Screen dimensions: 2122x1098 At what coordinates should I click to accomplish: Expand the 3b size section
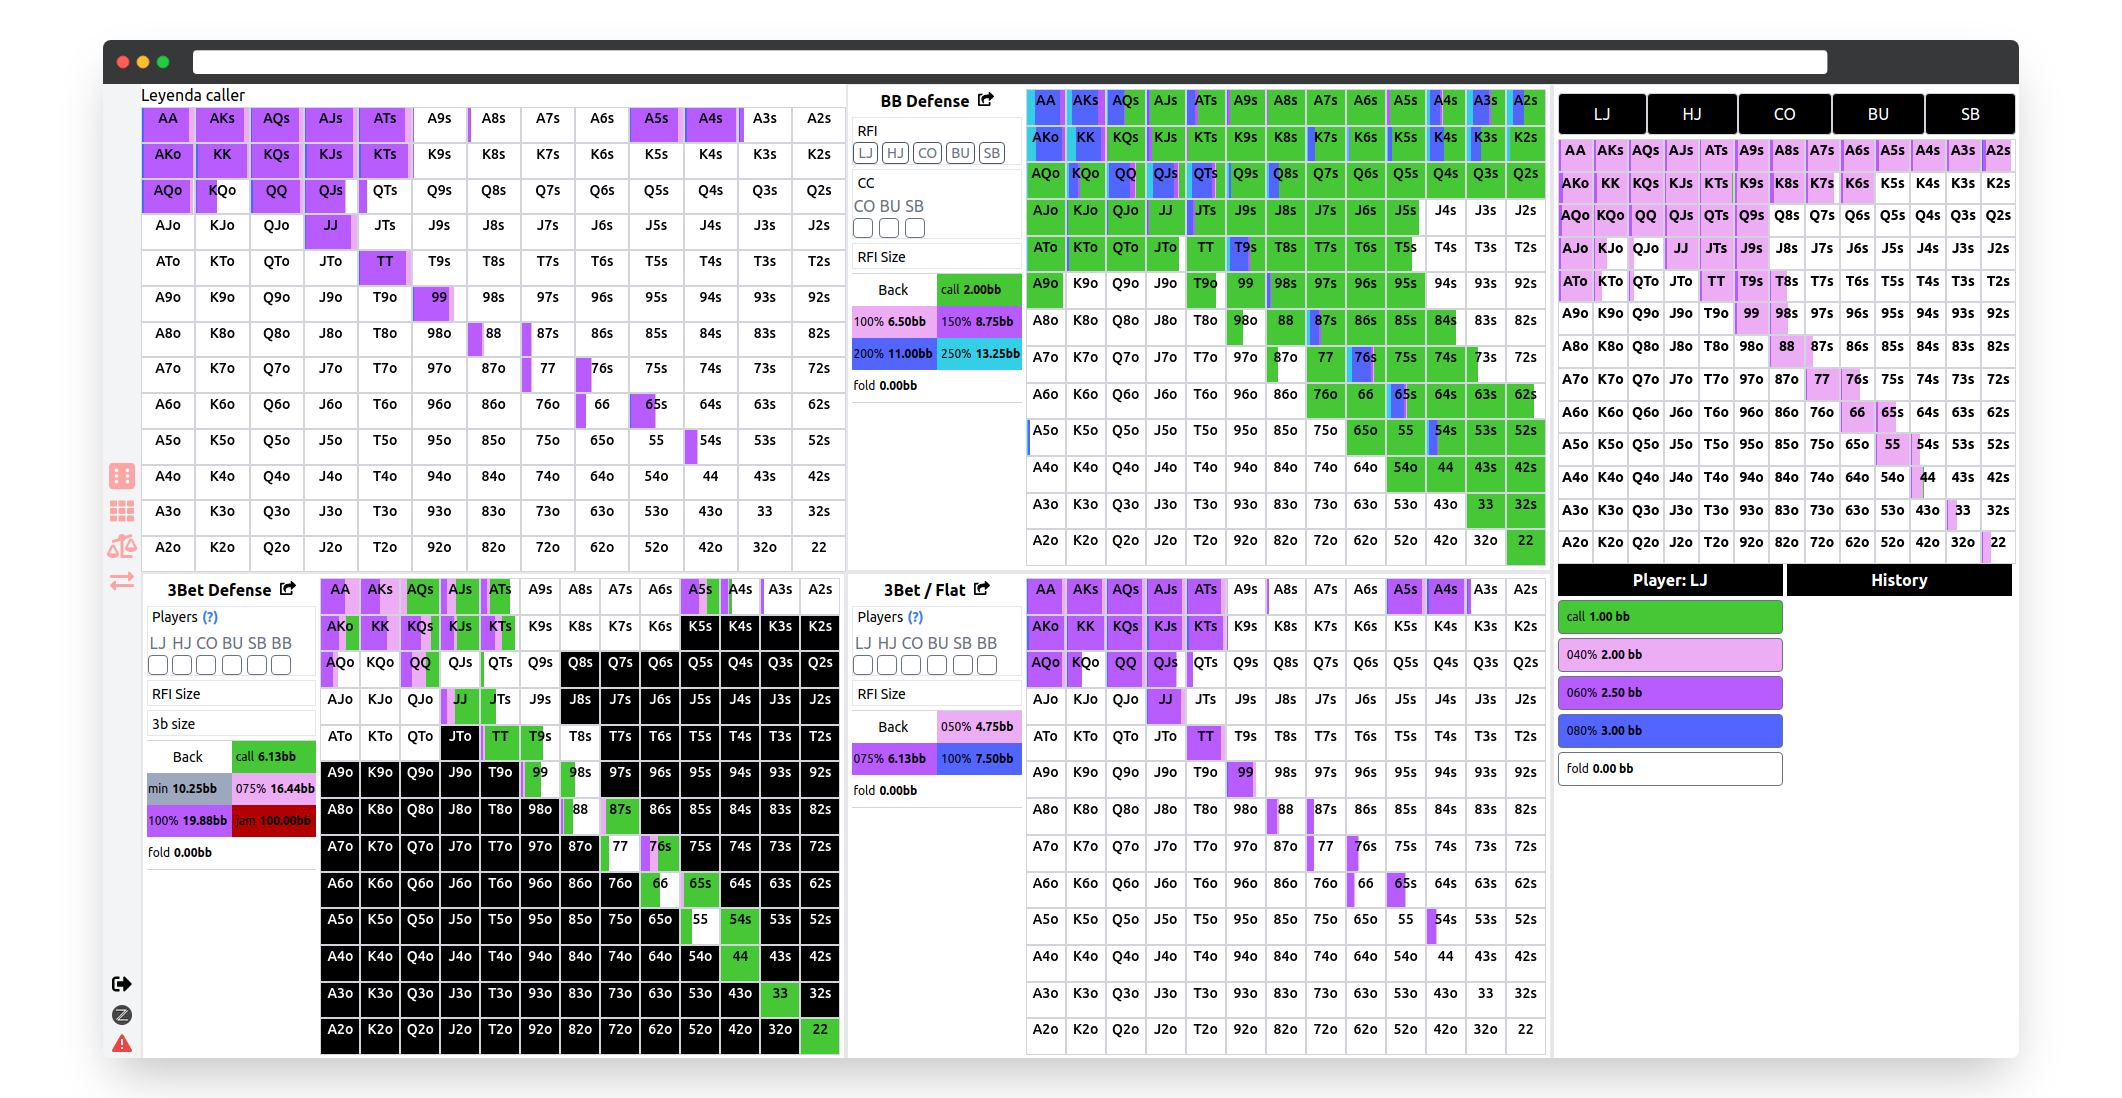click(x=174, y=724)
